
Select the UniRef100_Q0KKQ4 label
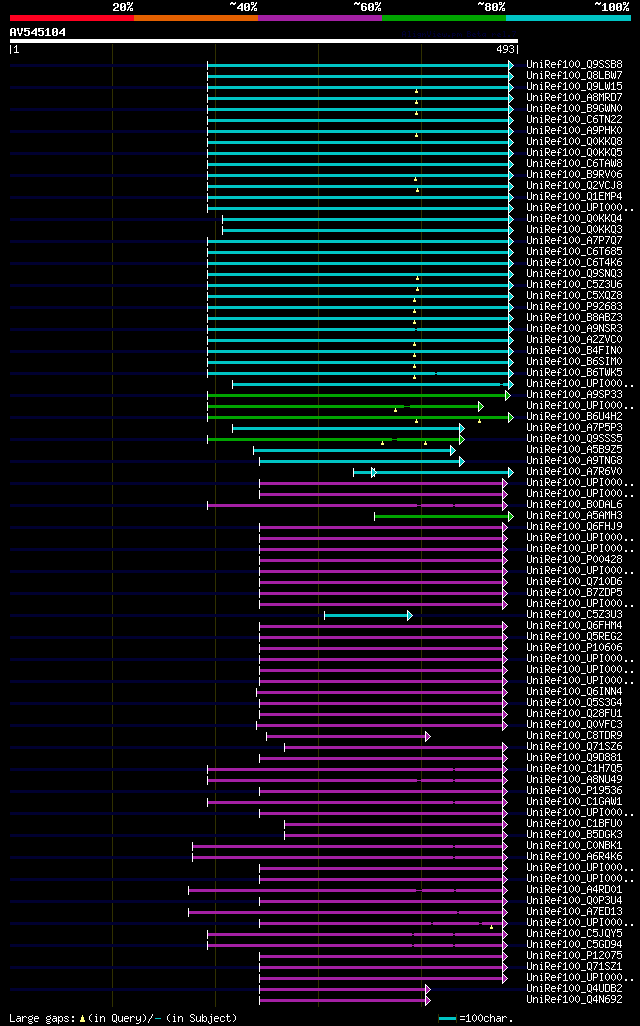[x=575, y=219]
